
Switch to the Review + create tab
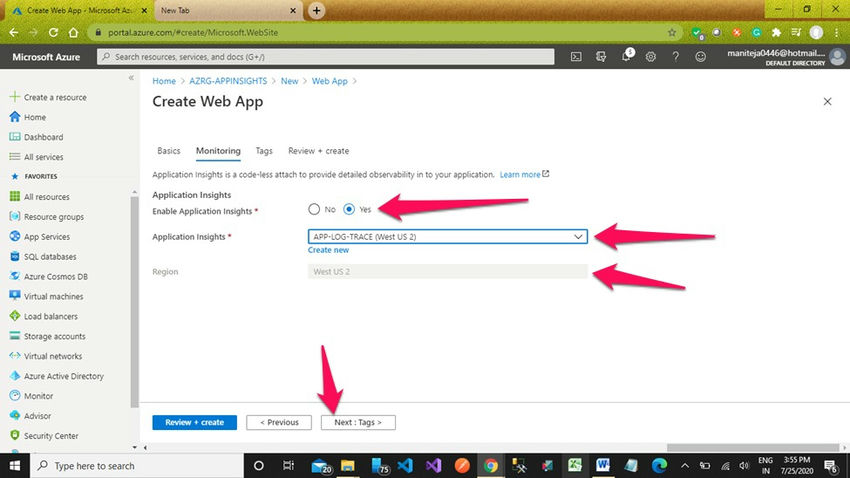318,151
